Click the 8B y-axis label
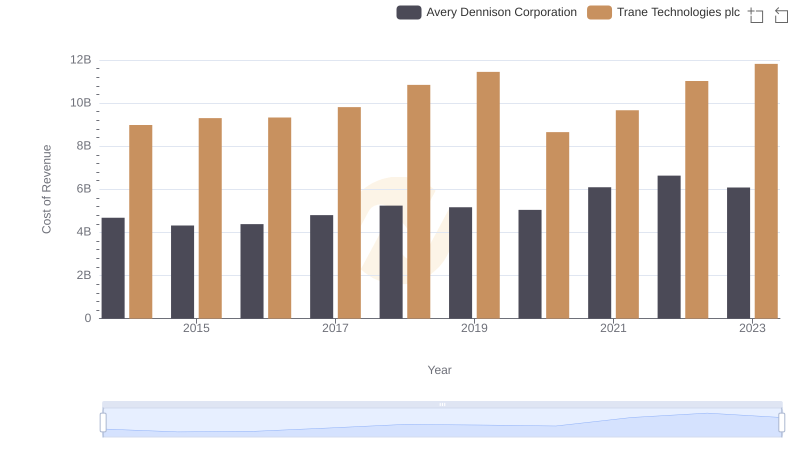Viewport: 800px width, 461px height. 84,146
